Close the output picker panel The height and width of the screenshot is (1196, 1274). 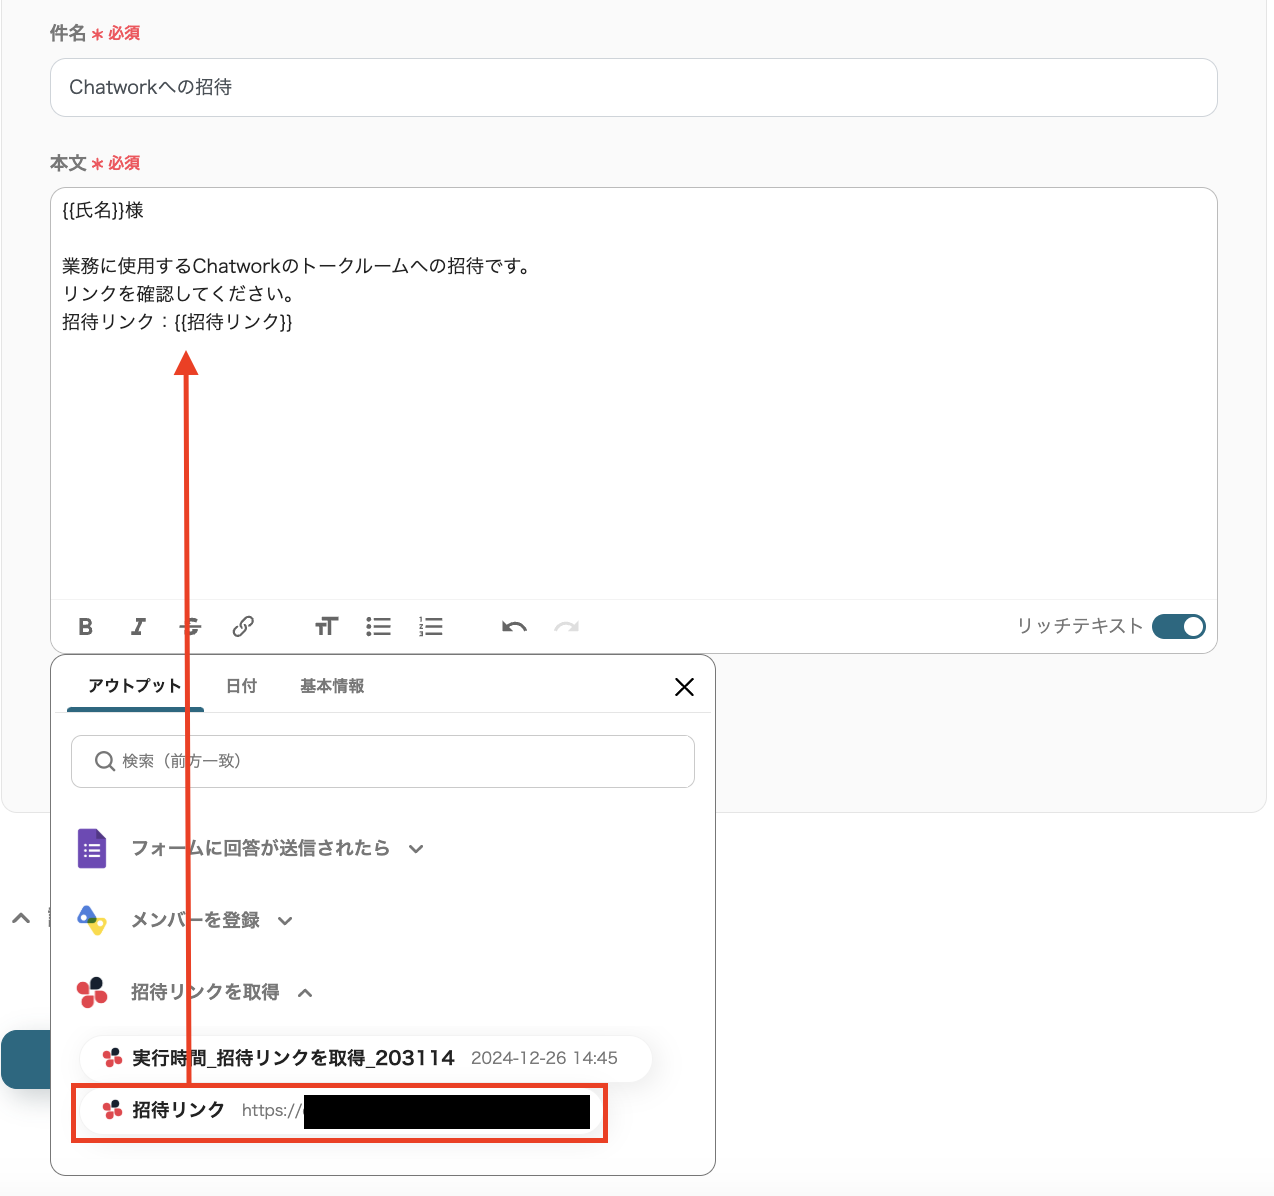684,687
